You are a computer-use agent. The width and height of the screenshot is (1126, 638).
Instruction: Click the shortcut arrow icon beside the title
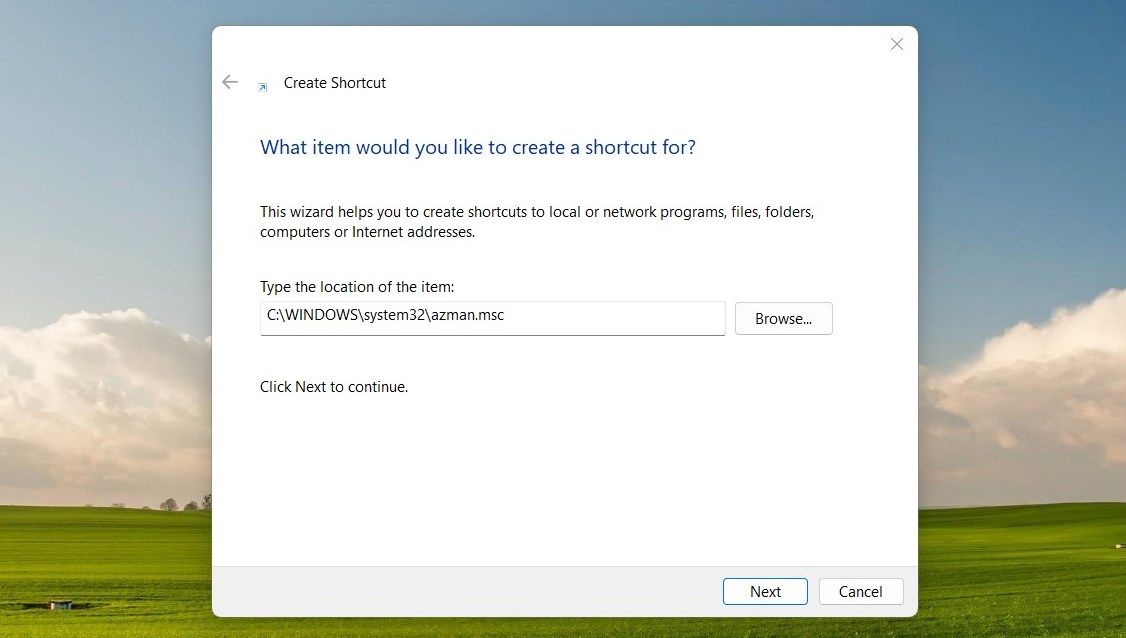click(263, 87)
